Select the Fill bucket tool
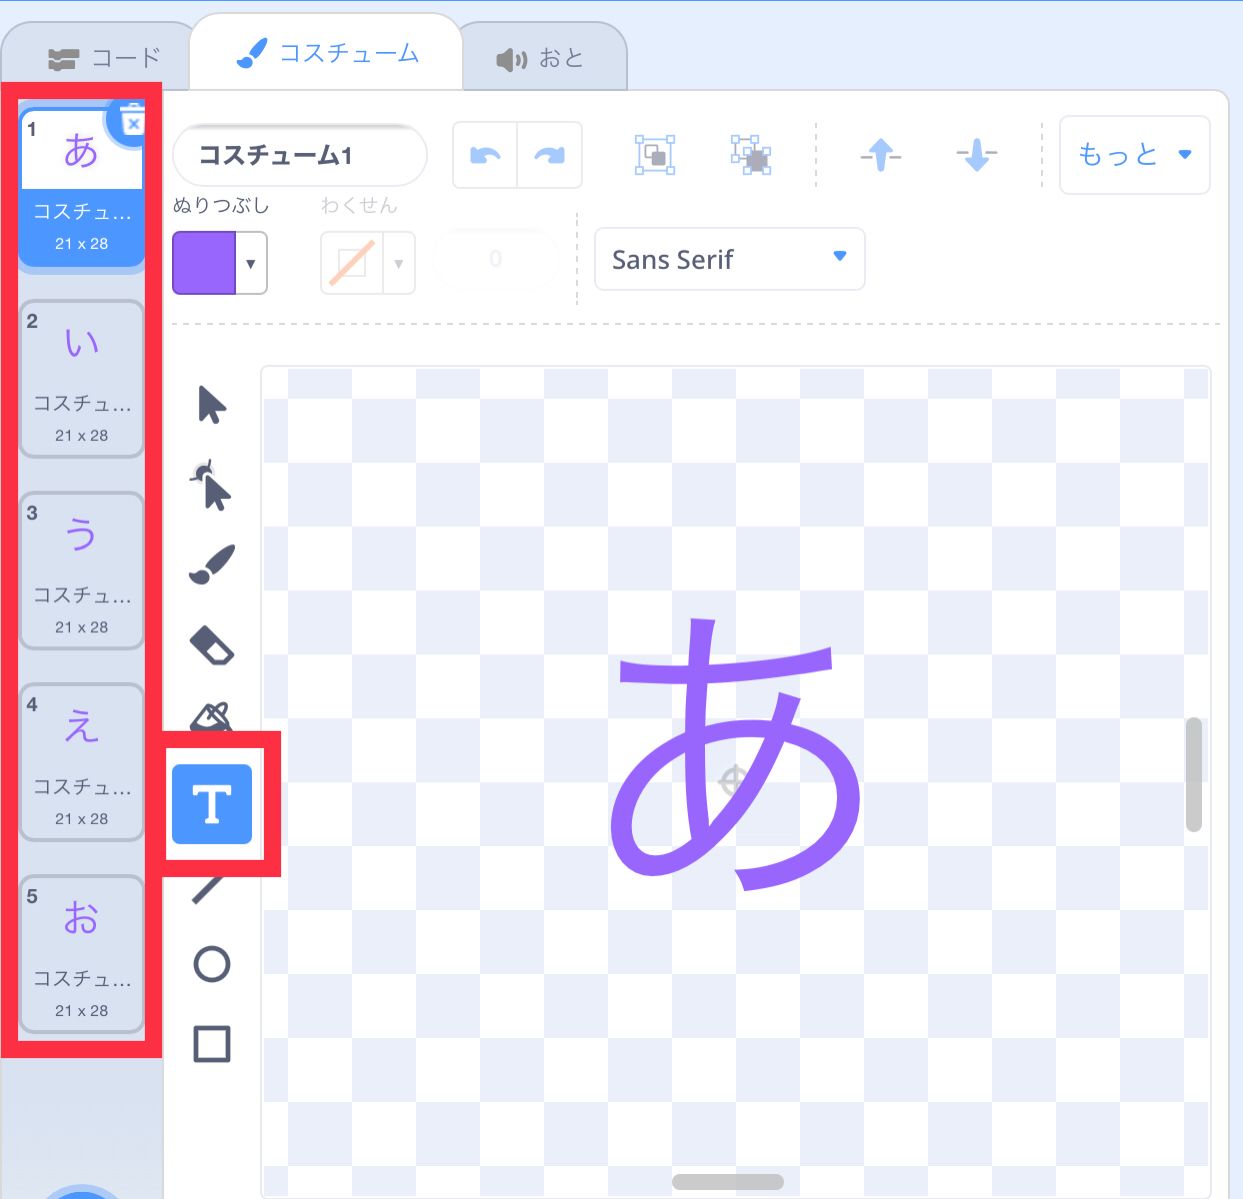Screen dimensions: 1243x1199 pos(212,716)
